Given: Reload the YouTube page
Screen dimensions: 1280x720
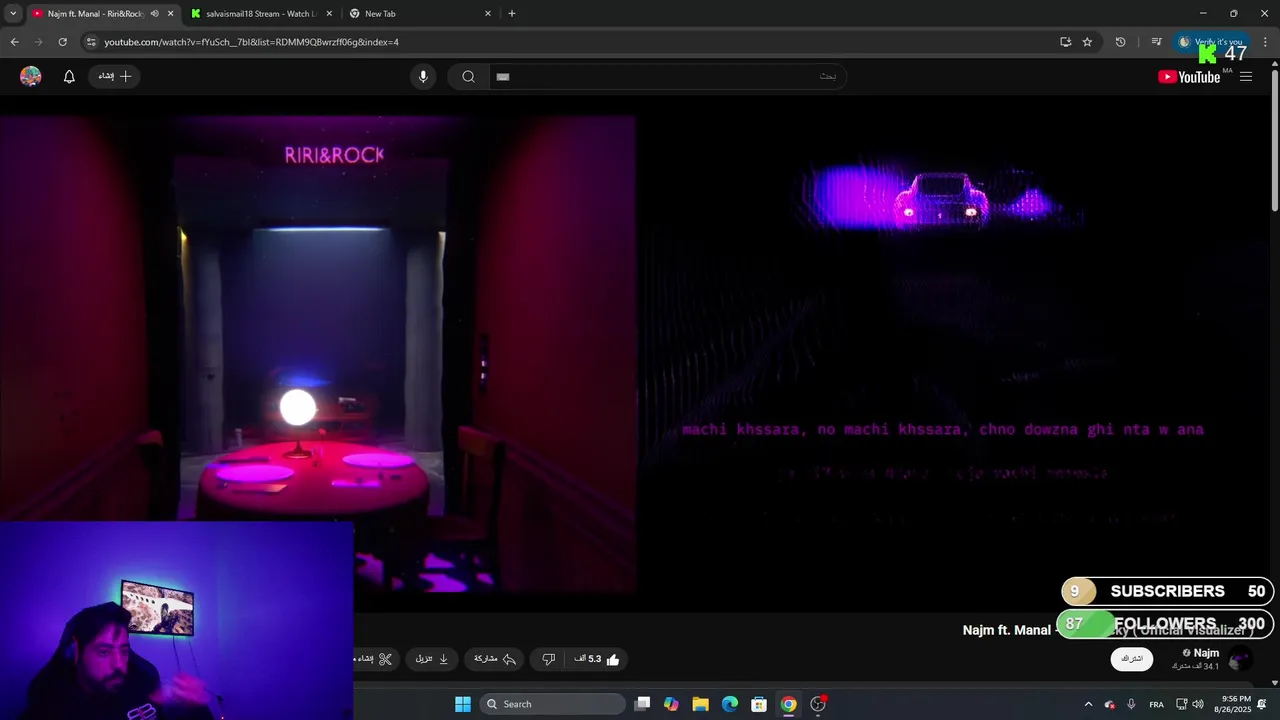Looking at the screenshot, I should coord(62,42).
